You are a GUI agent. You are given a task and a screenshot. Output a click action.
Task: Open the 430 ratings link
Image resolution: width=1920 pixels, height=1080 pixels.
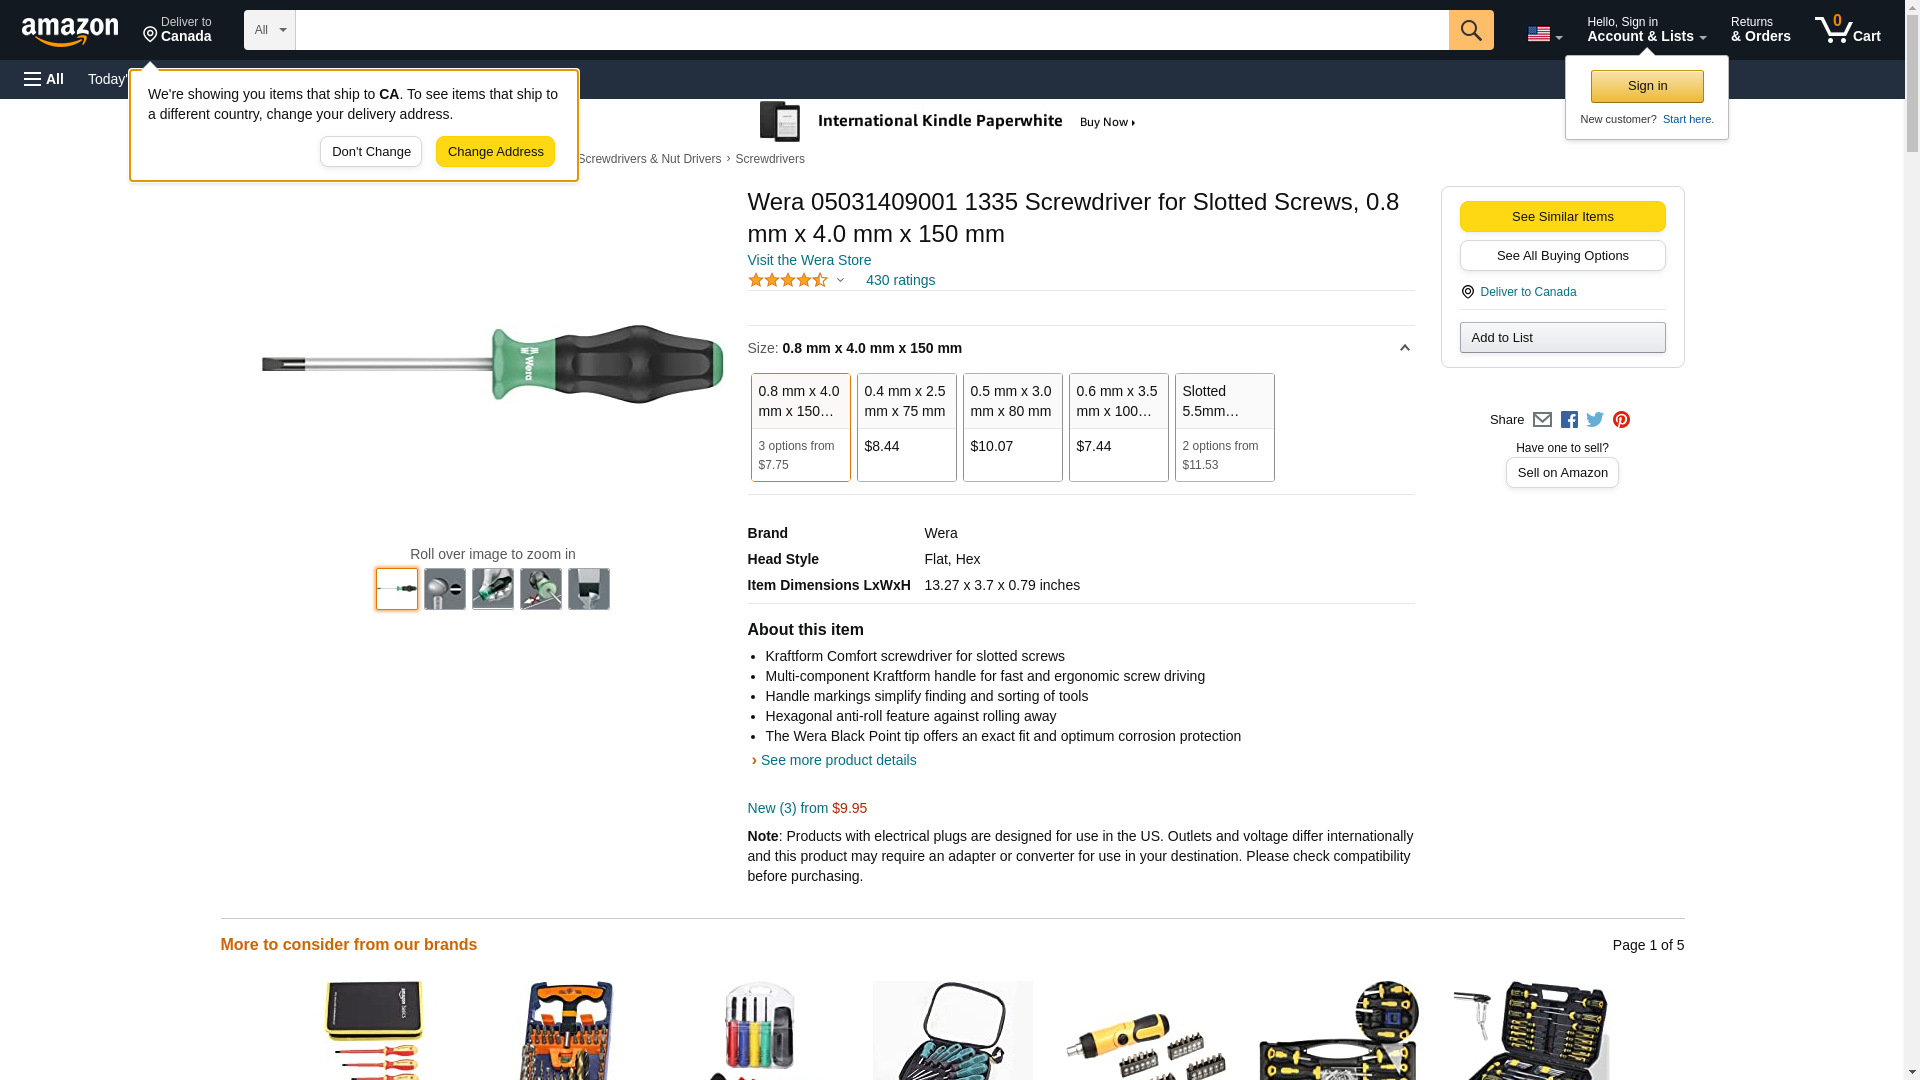[x=900, y=280]
